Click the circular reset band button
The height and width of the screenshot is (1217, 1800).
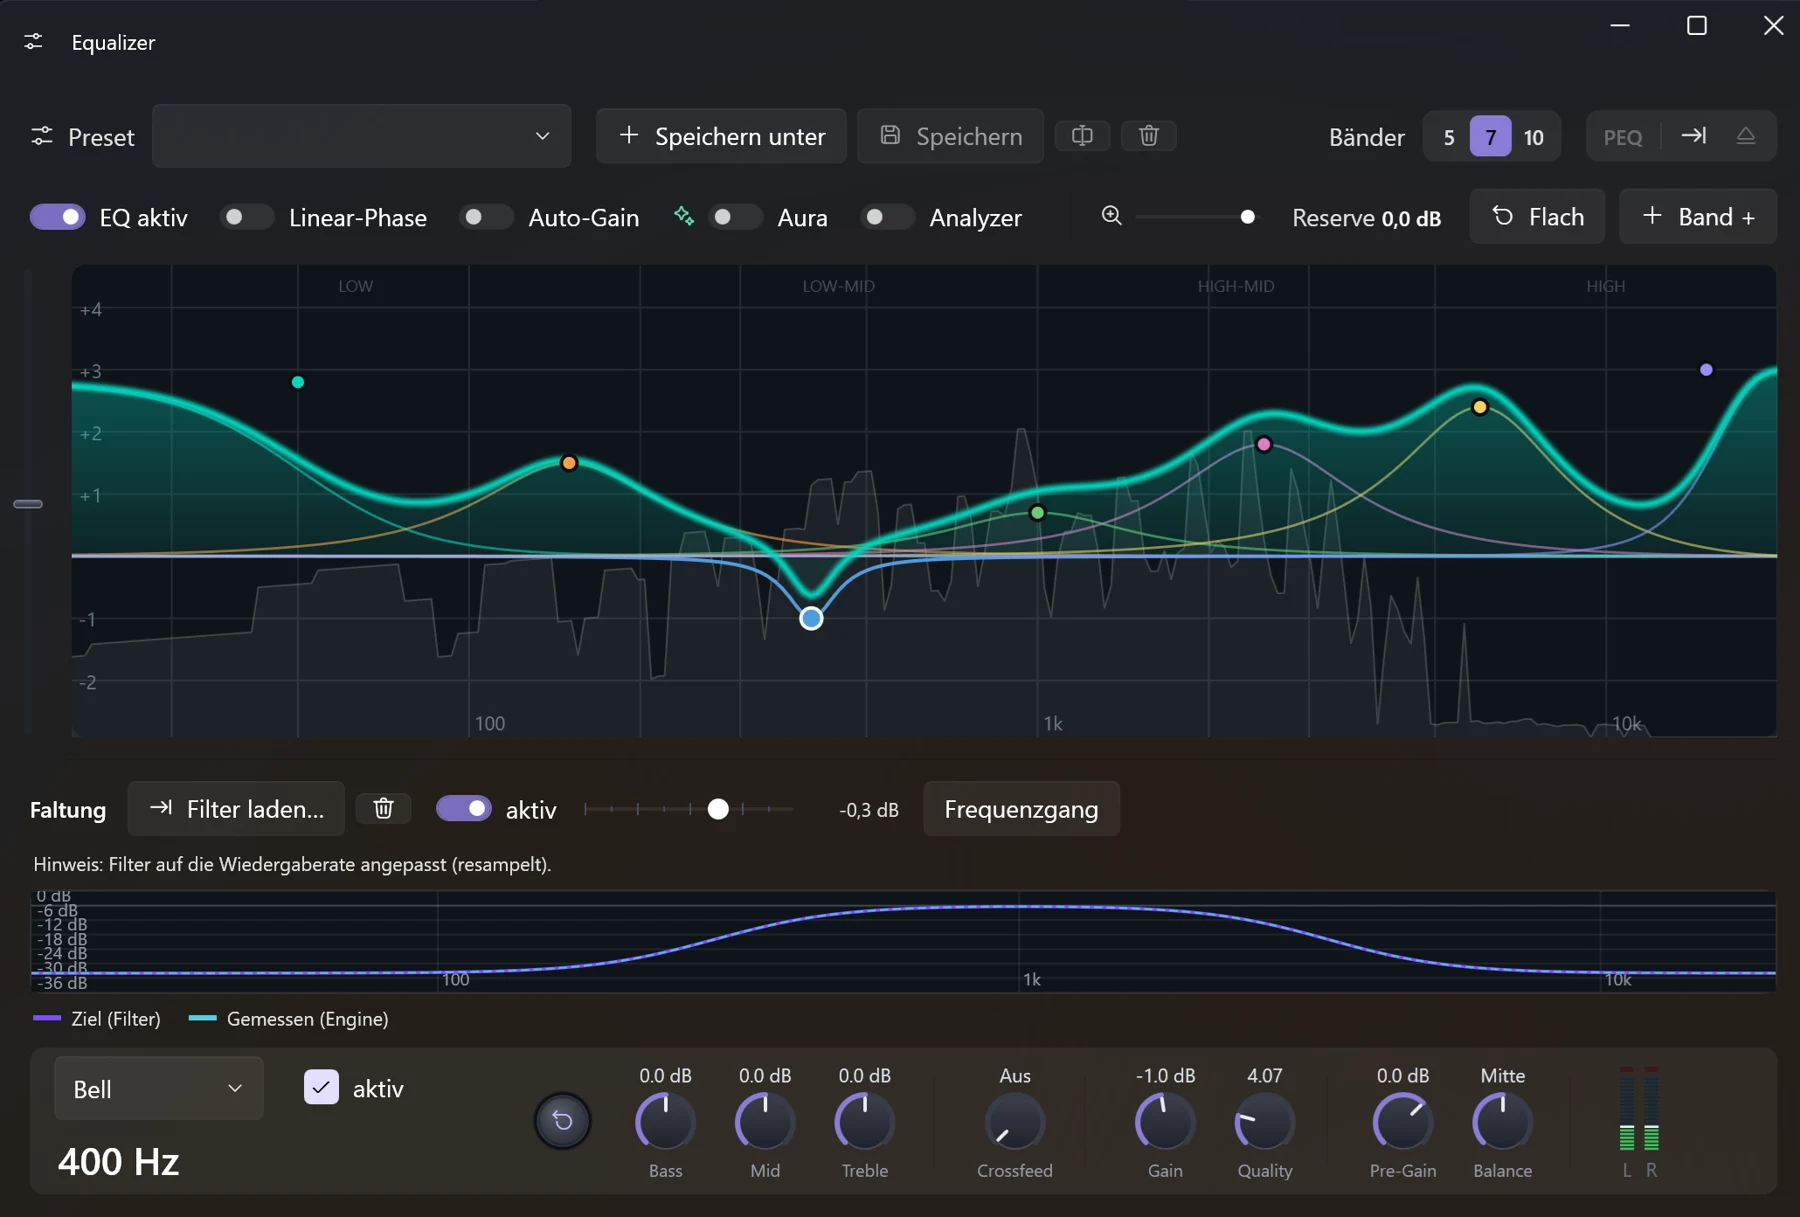[563, 1121]
